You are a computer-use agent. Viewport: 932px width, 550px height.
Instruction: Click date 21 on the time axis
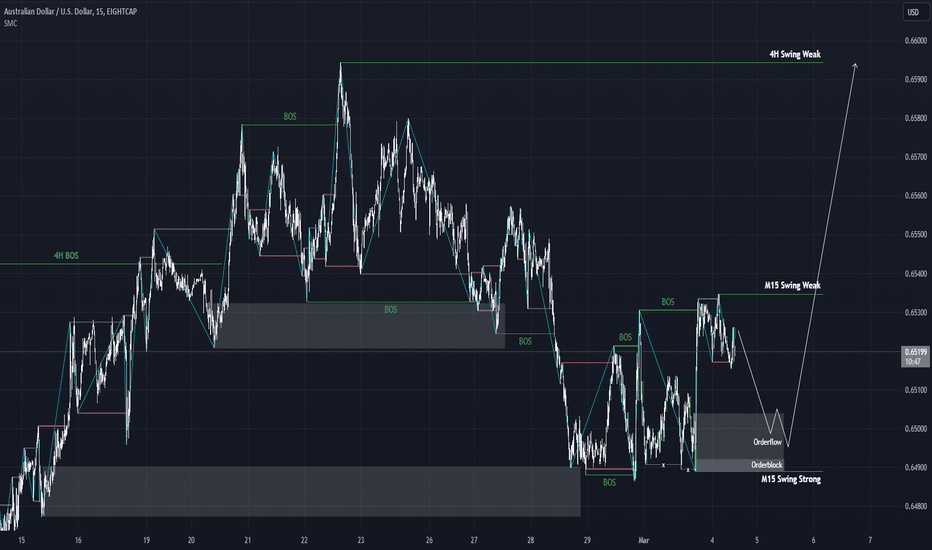[x=247, y=540]
